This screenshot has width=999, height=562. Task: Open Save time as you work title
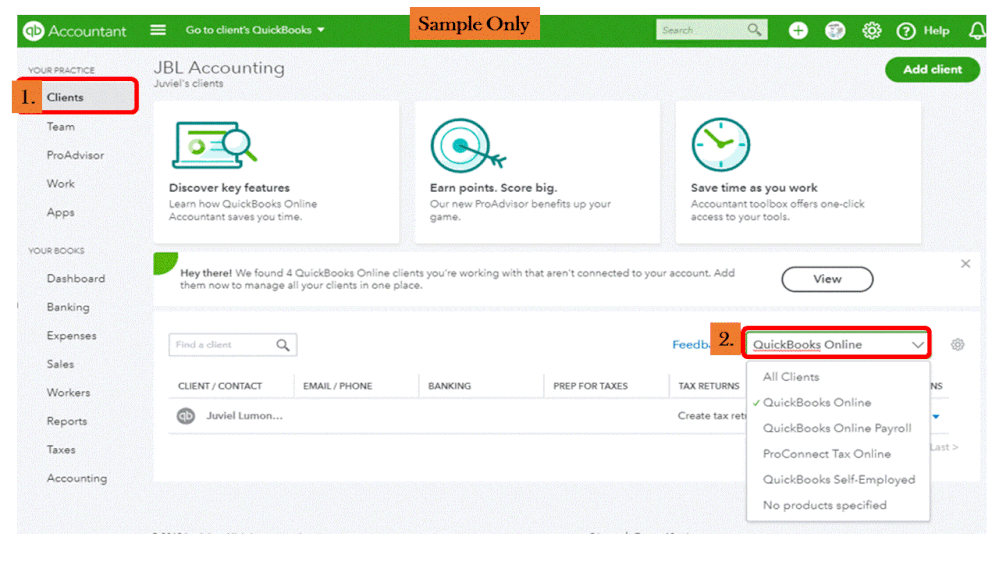click(754, 188)
